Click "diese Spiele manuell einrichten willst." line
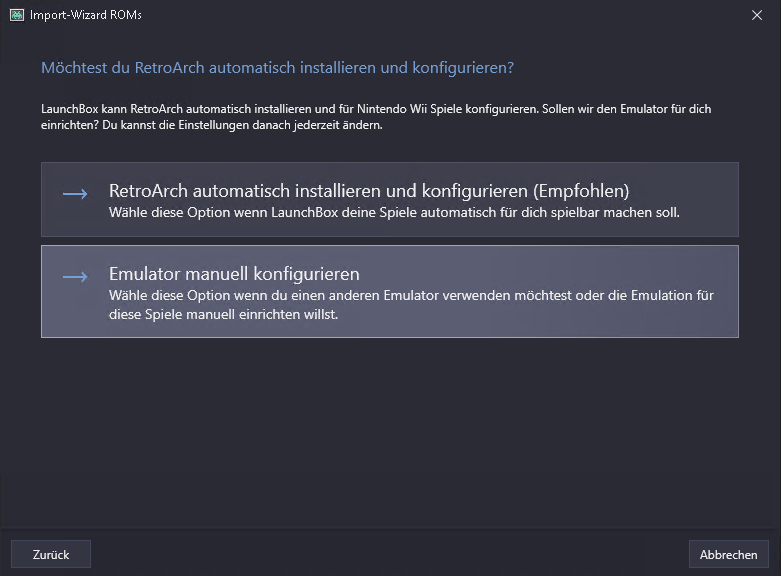Screen dimensions: 781x576 pyautogui.click(x=225, y=314)
